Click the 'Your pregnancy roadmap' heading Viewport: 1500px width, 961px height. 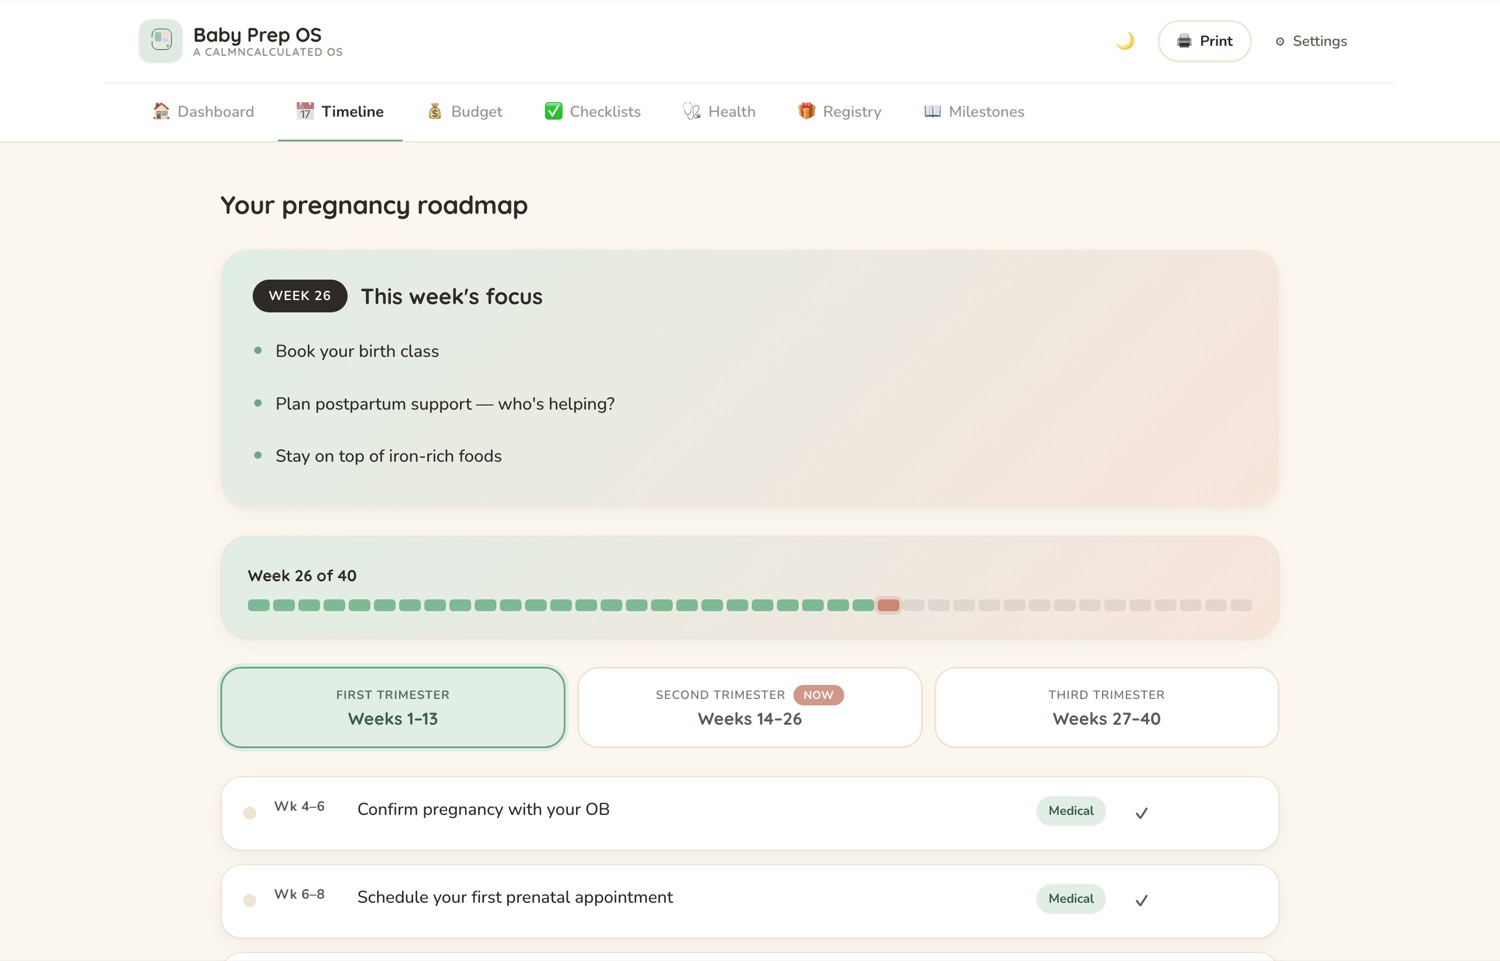pos(374,205)
